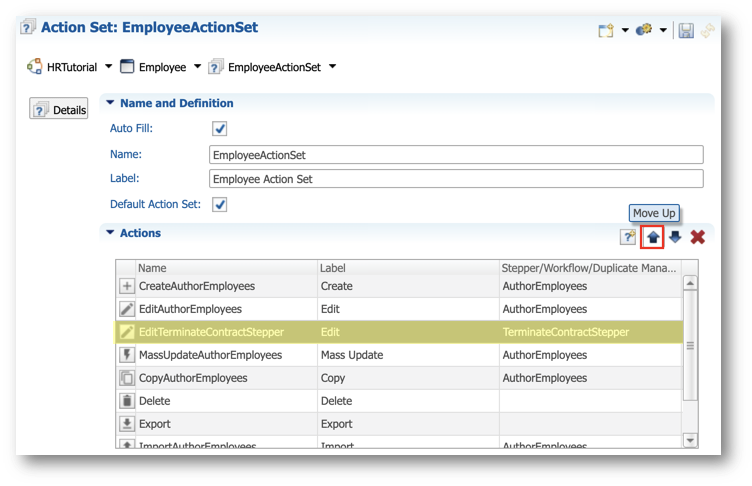The image size is (752, 486).
Task: Toggle the Auto Fill checkbox
Action: click(219, 129)
